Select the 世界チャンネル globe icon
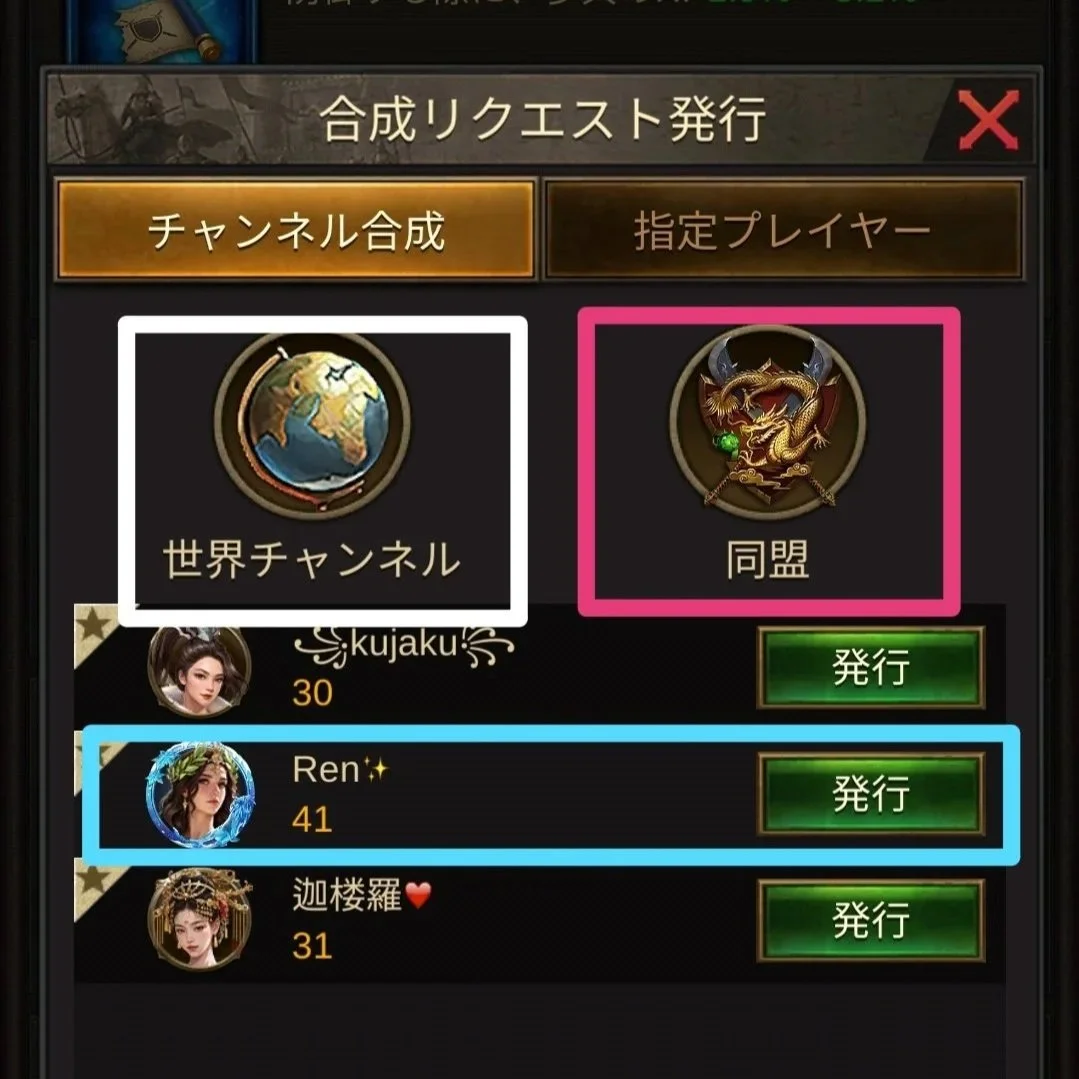 pos(313,422)
